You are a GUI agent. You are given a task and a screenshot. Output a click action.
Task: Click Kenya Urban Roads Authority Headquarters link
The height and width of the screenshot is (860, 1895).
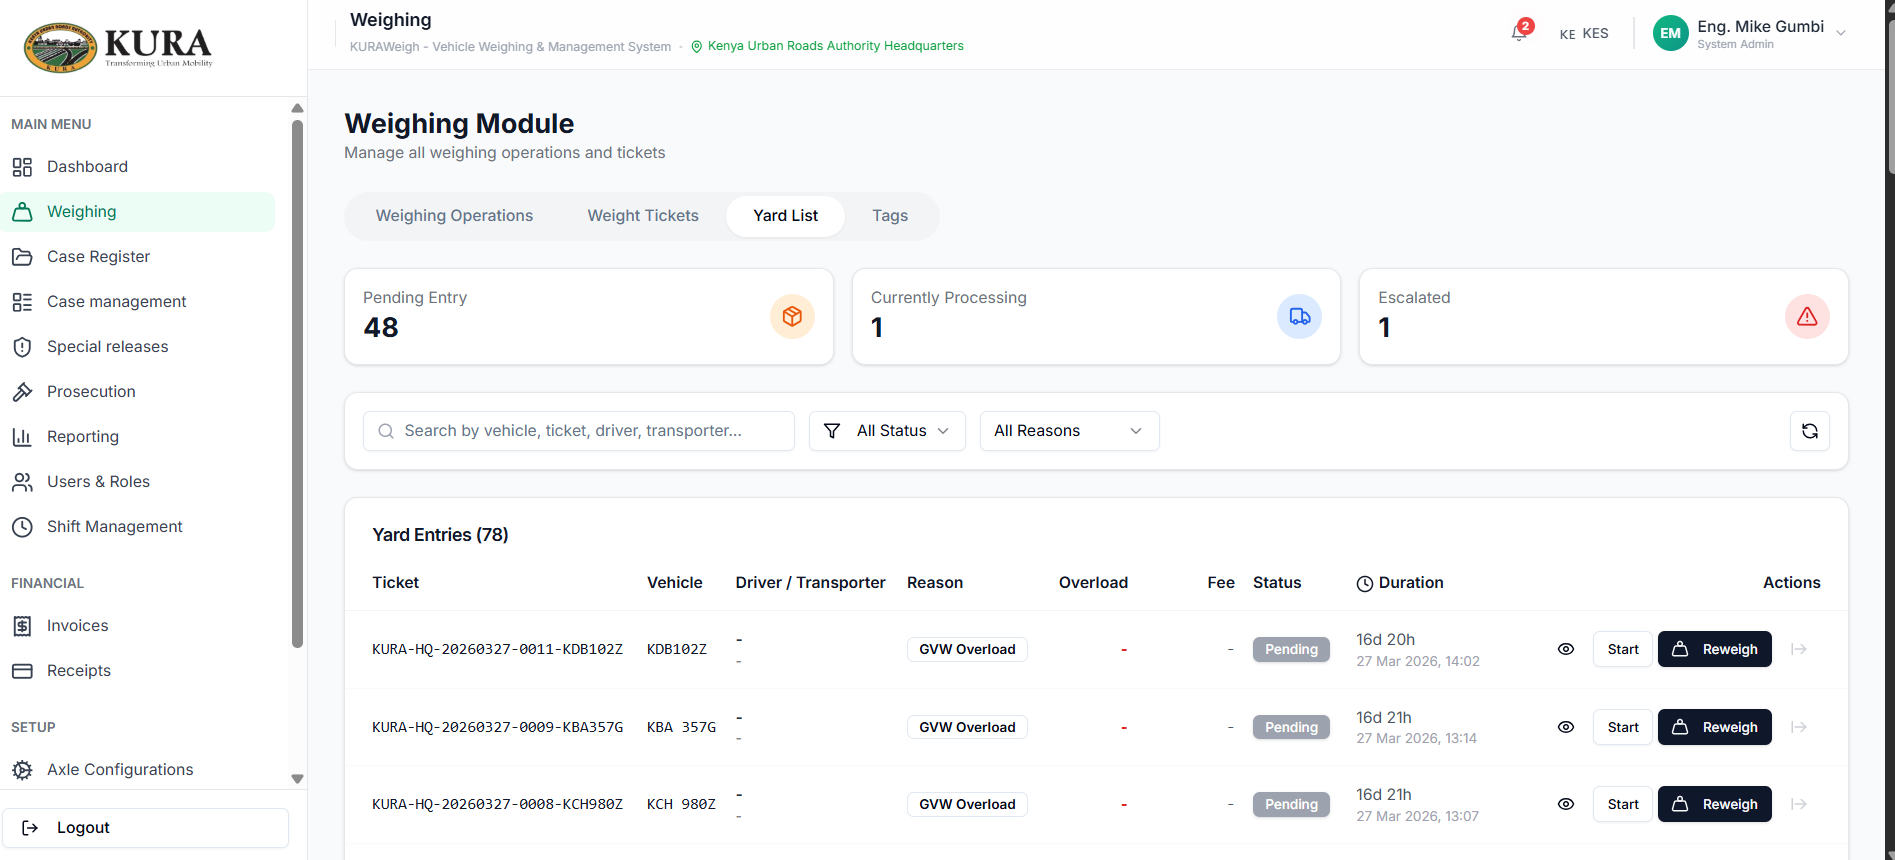tap(836, 46)
